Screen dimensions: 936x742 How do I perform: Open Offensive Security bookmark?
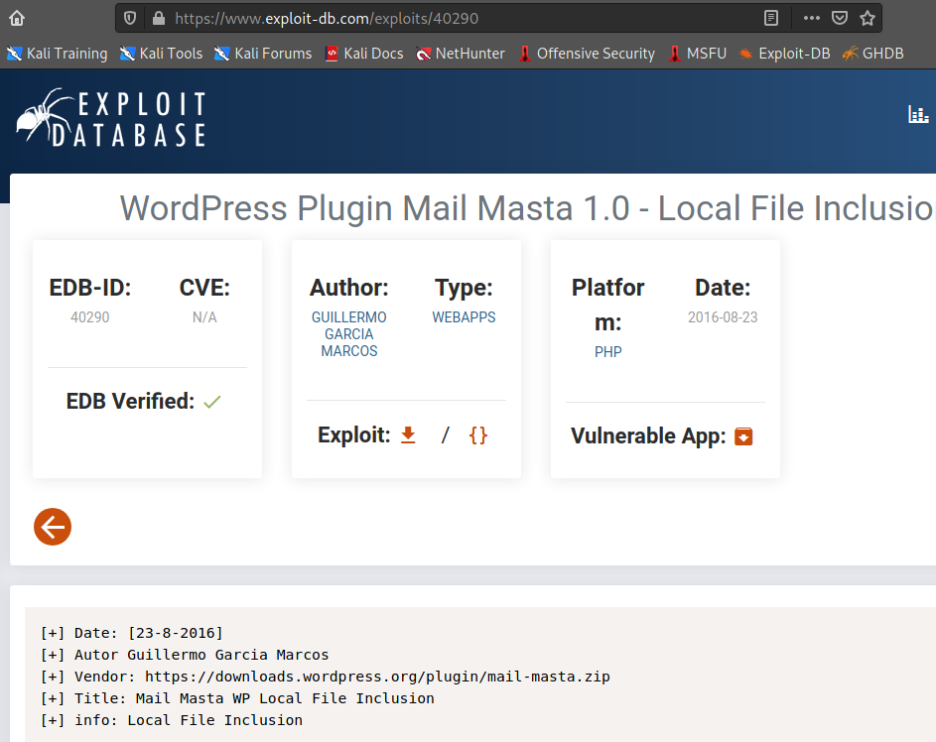(586, 54)
